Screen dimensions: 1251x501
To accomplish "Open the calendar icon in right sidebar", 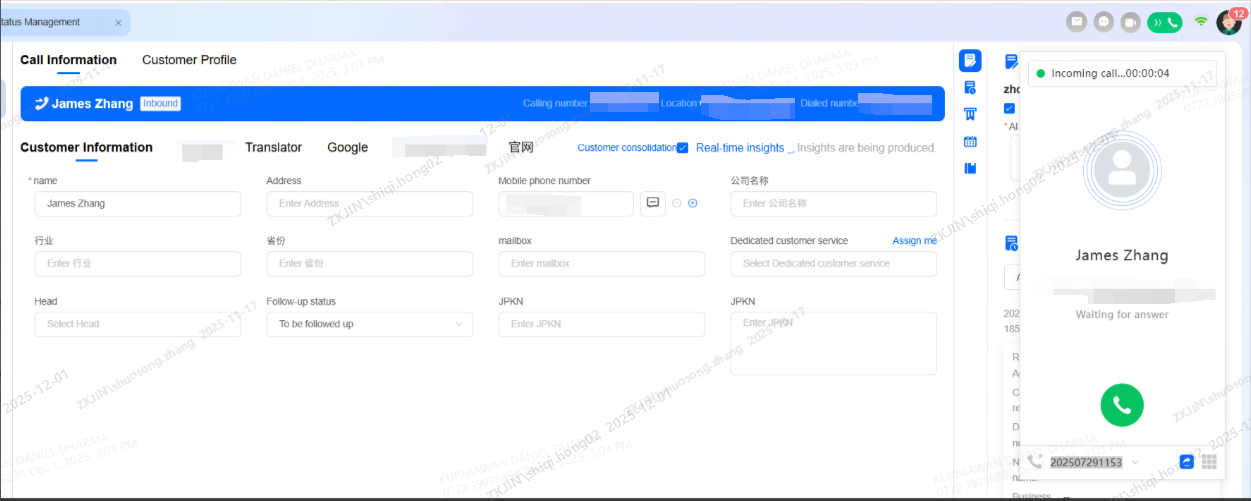I will click(970, 142).
